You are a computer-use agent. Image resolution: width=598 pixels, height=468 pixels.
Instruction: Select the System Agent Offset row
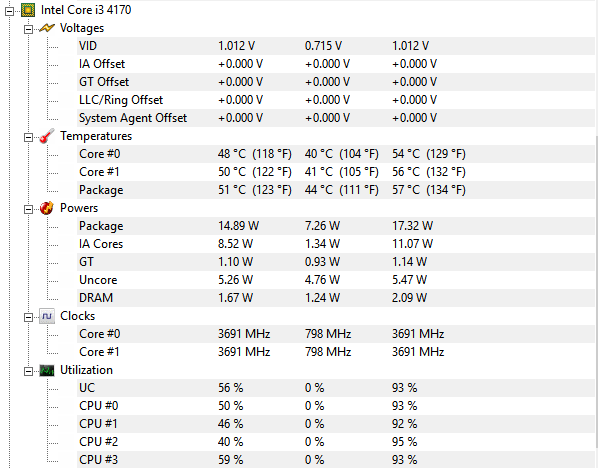pos(336,118)
